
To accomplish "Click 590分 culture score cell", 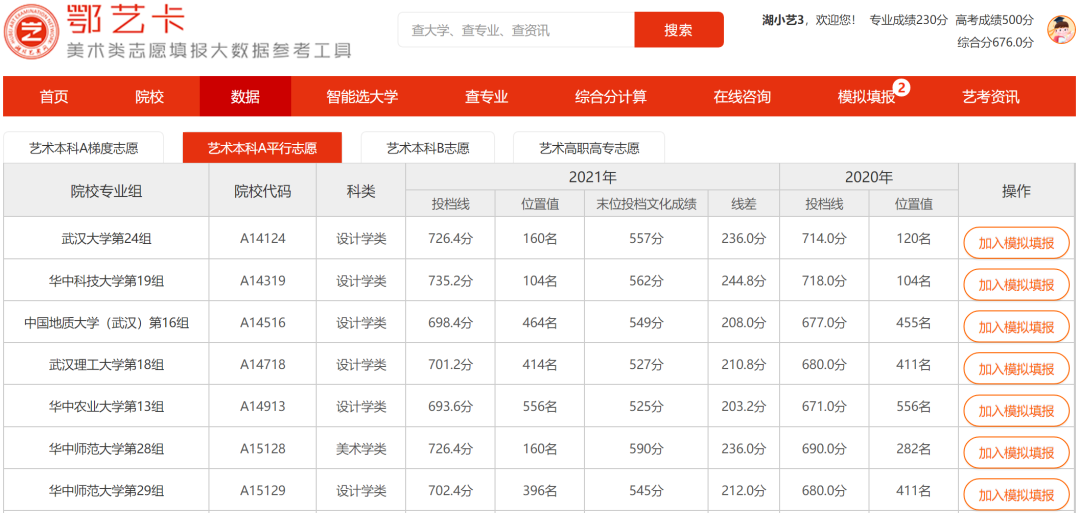I will pyautogui.click(x=646, y=449).
